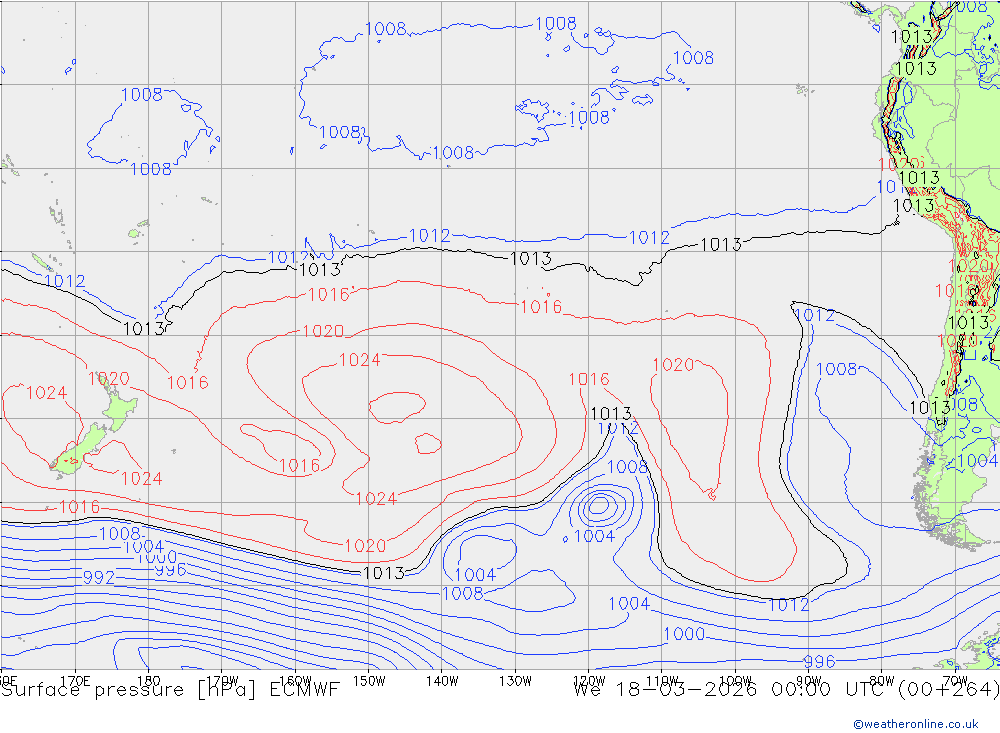Viewport: 1000px width, 733px height.
Task: Click the 110W longitude label
Action: 662,681
